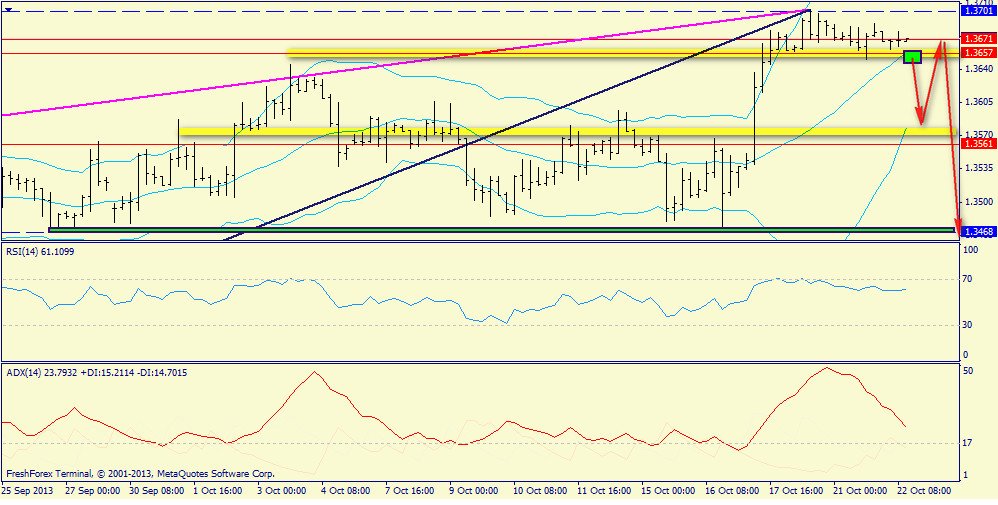Viewport: 998px width, 505px height.
Task: Select the 1.3468 blue price label
Action: 978,231
